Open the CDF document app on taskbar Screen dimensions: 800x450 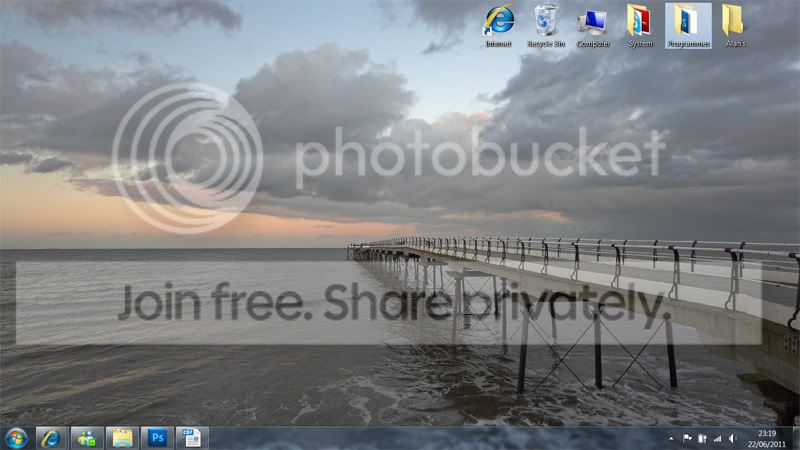tap(190, 437)
